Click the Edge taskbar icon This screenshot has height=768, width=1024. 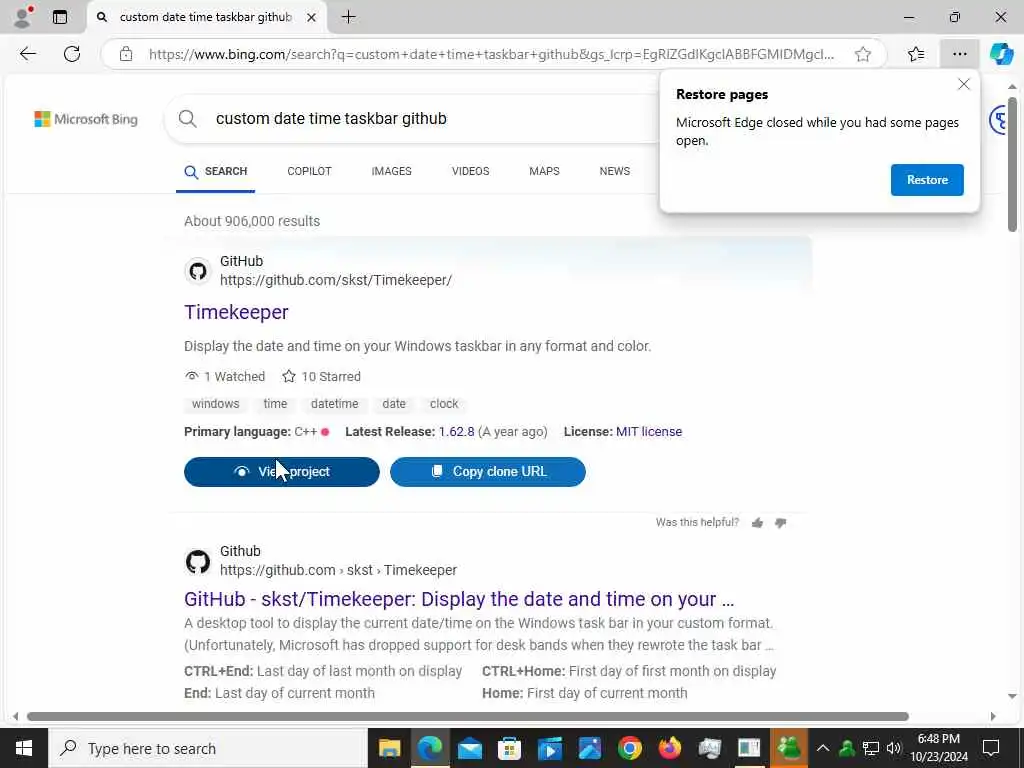tap(430, 748)
